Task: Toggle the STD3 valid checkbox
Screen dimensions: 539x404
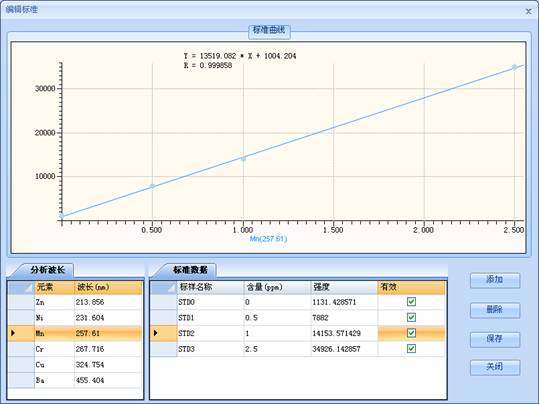Action: pos(411,349)
